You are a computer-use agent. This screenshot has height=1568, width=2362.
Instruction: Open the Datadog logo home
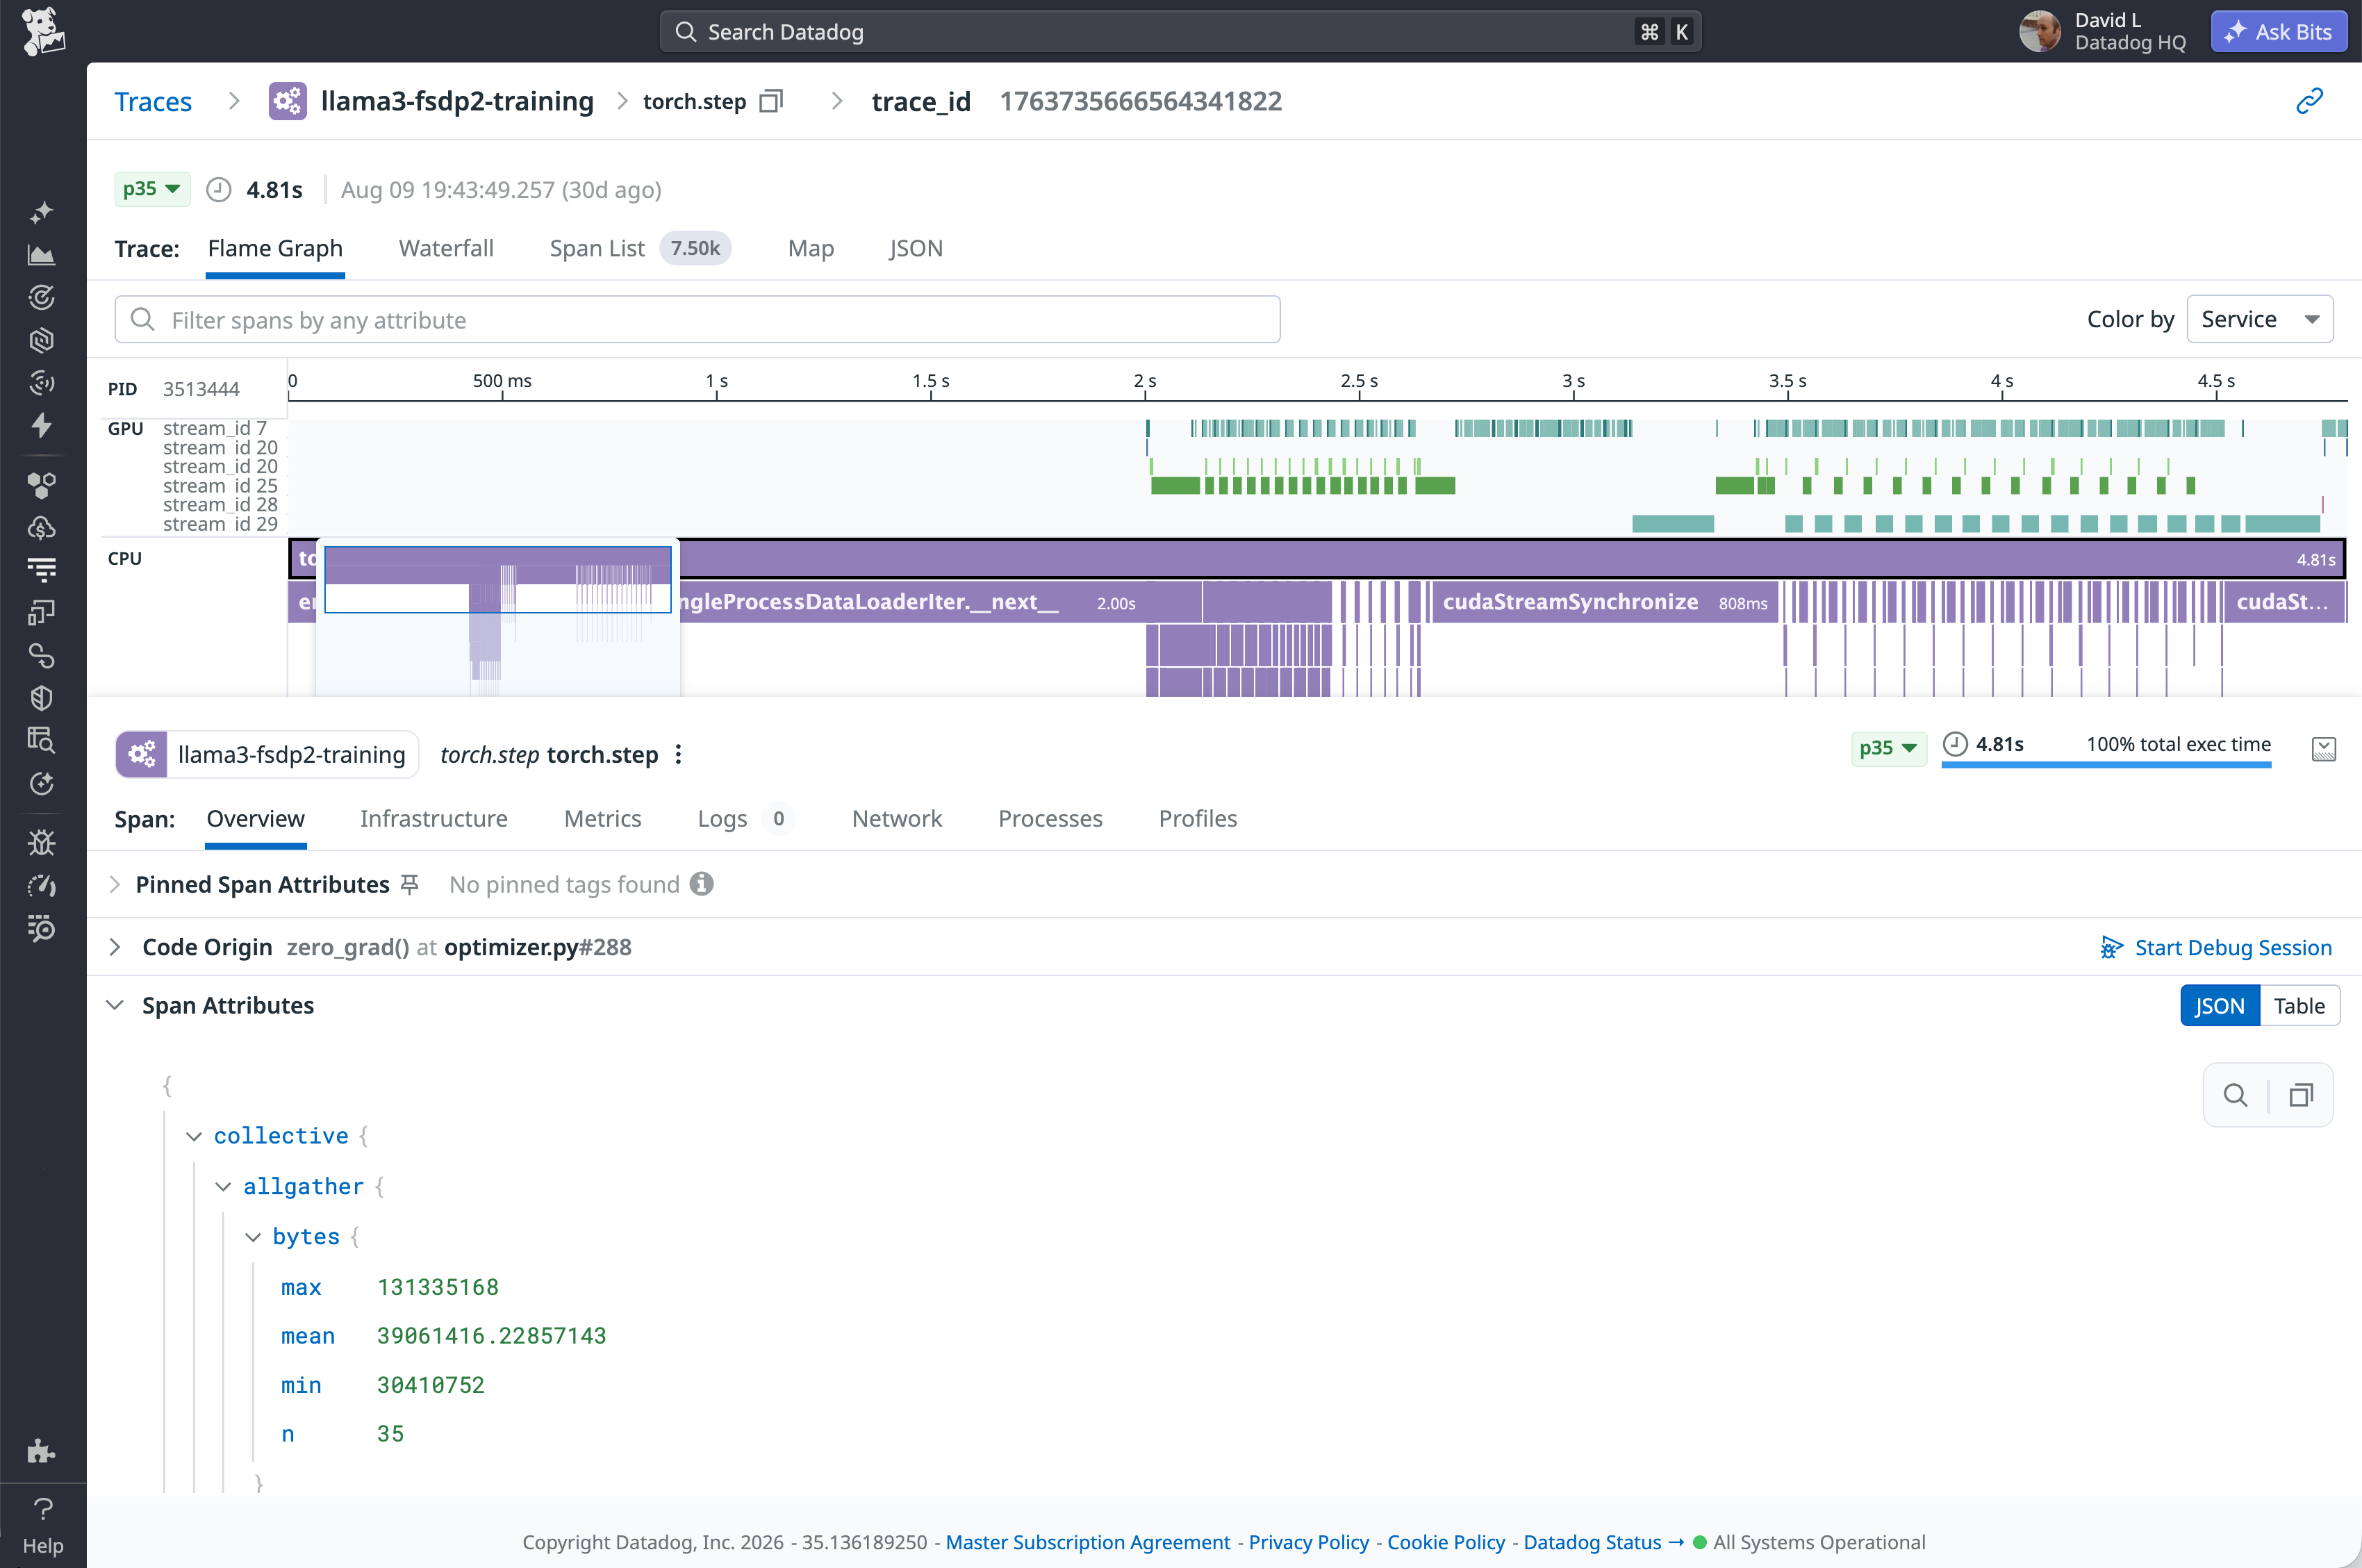click(43, 31)
